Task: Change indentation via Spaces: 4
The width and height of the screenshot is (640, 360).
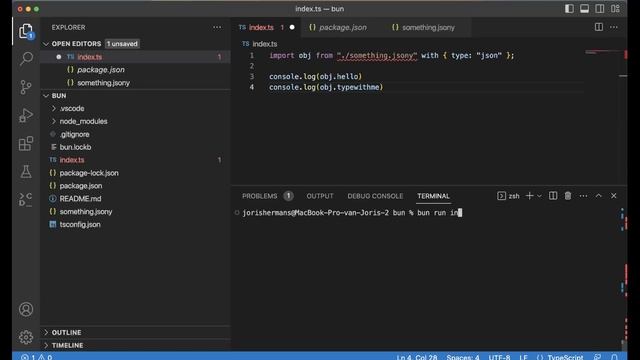Action: coord(462,357)
